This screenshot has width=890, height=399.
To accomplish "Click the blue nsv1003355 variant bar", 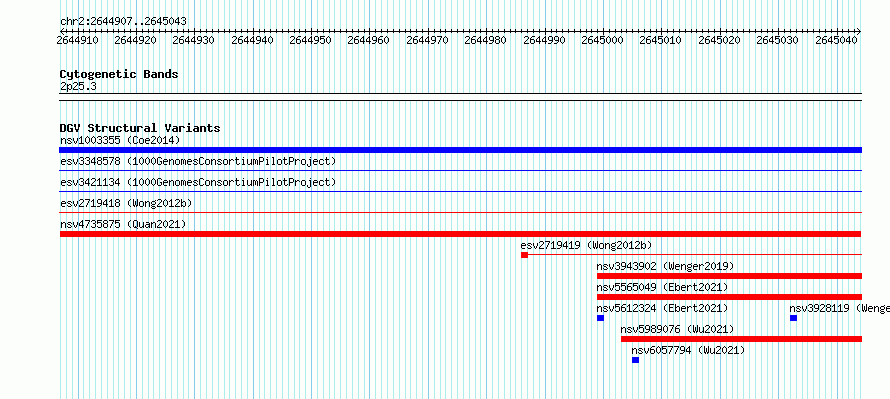I will (x=460, y=150).
